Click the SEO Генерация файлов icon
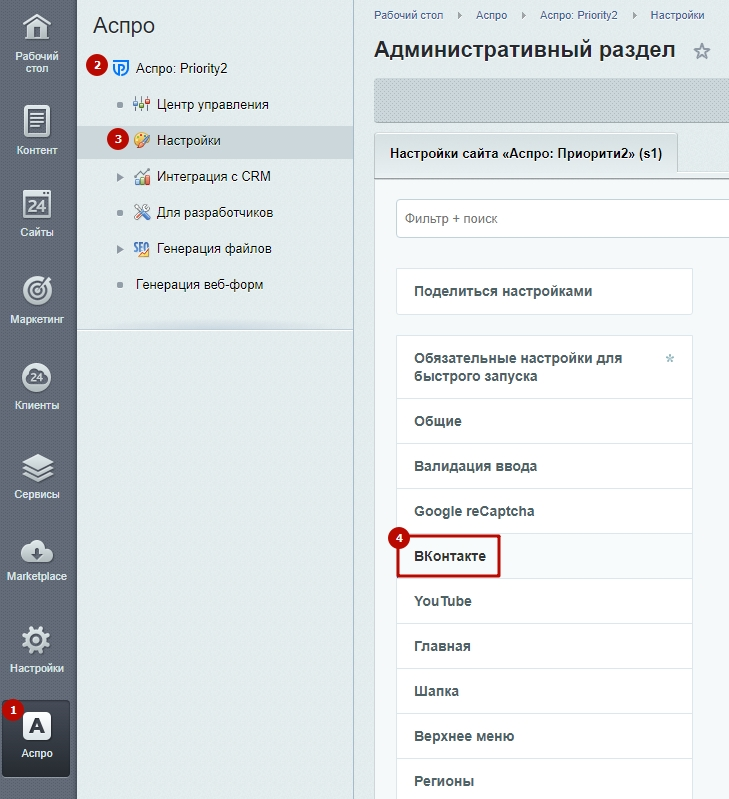The width and height of the screenshot is (729, 799). (141, 249)
